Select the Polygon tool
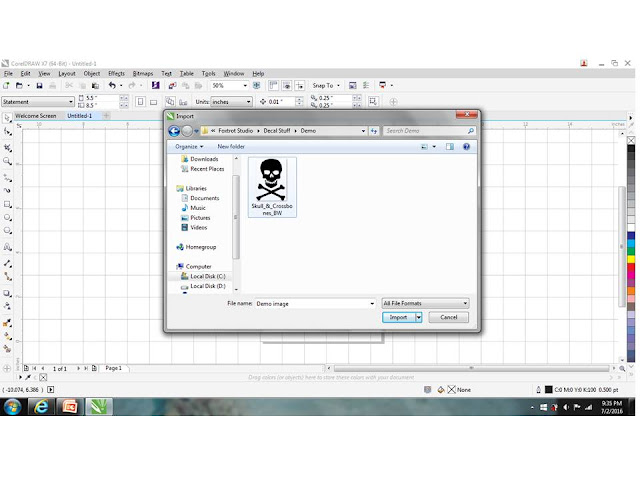640x480 pixels. pos(7,231)
